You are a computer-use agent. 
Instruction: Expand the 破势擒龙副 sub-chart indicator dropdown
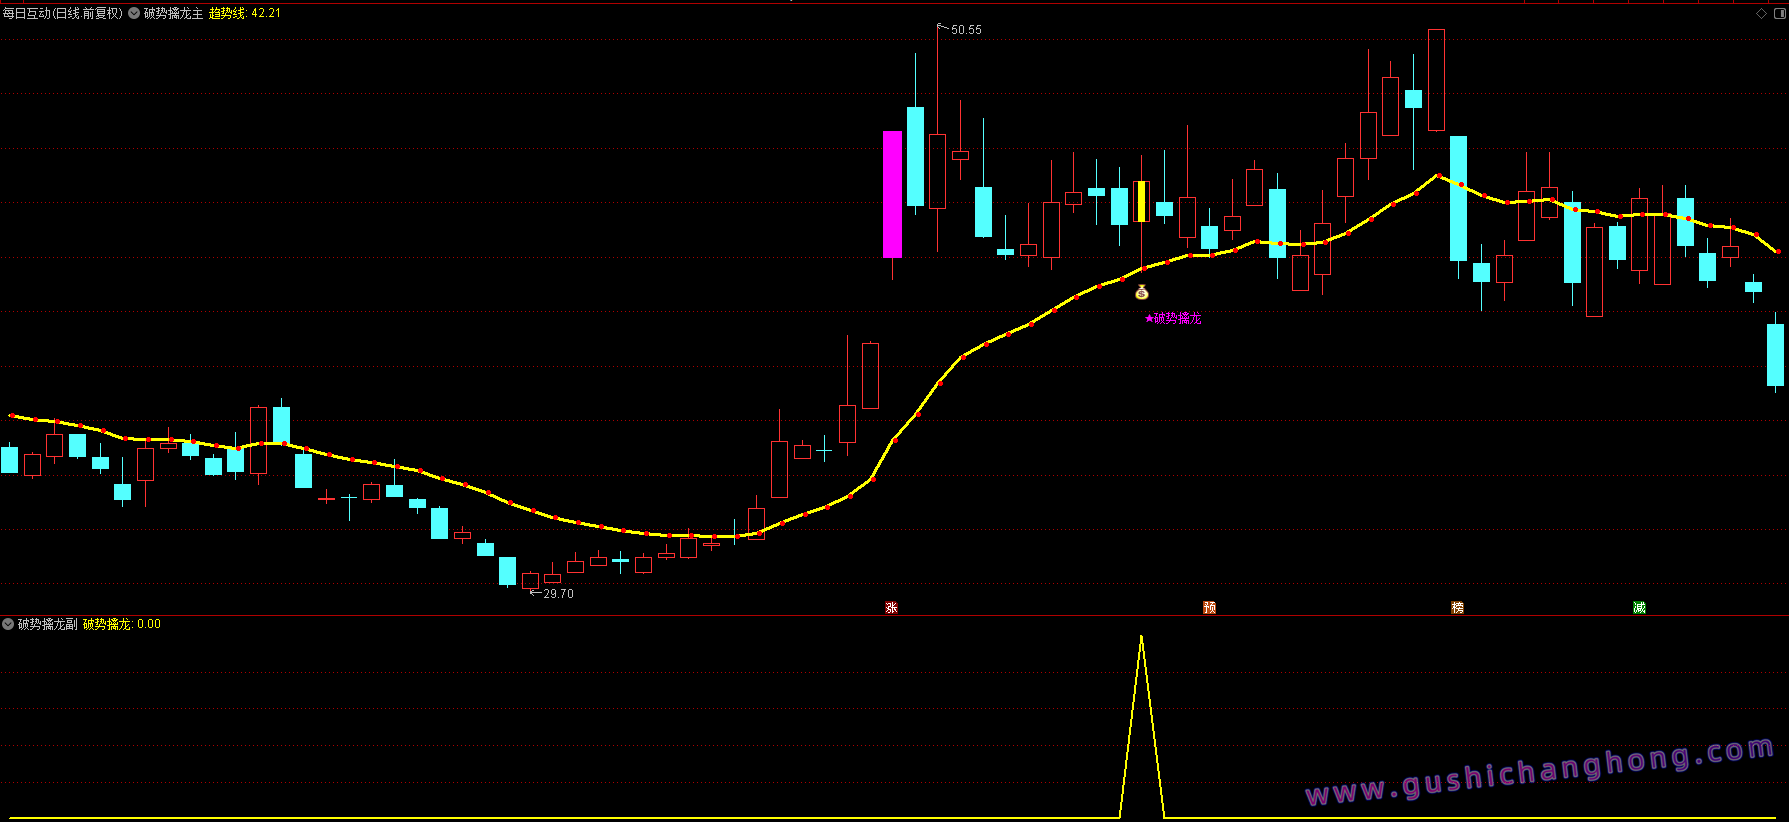9,624
